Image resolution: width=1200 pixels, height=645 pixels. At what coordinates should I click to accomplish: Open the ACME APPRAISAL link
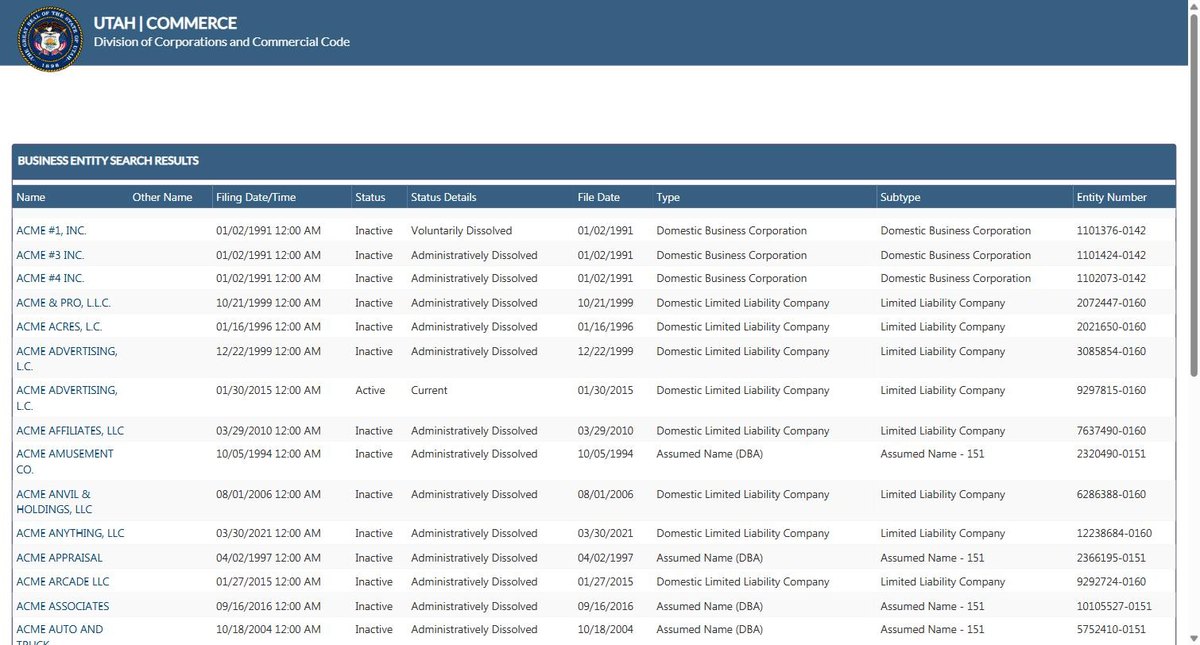click(59, 558)
